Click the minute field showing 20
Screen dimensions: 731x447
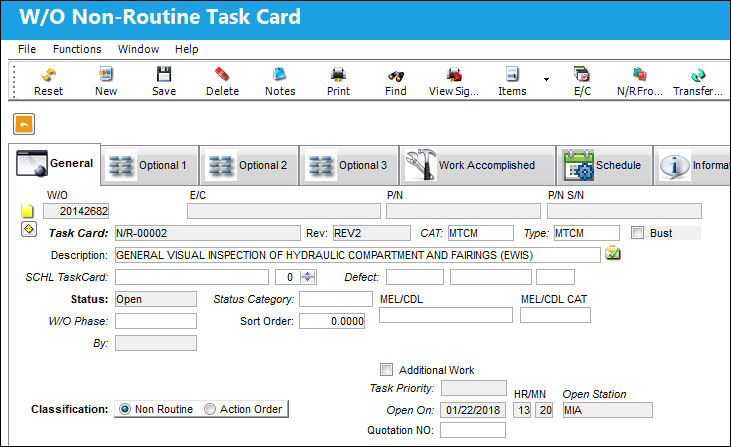click(x=544, y=410)
